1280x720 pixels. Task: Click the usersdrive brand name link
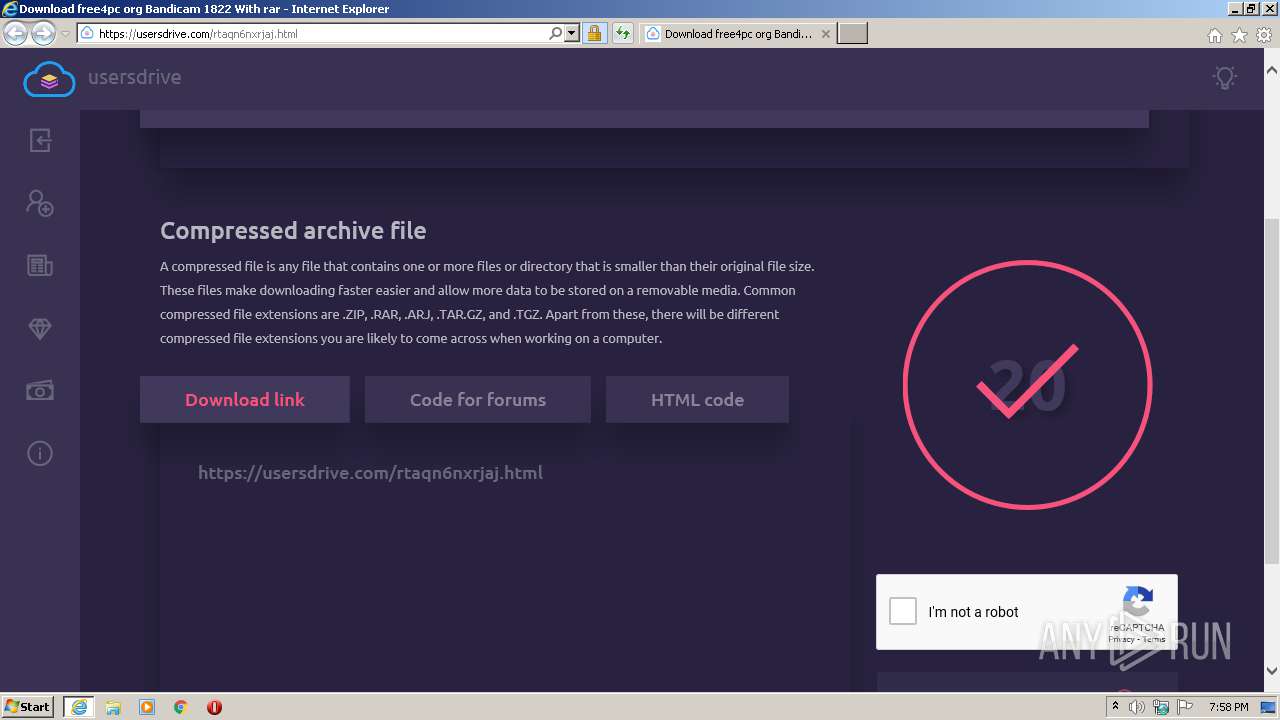click(x=134, y=77)
